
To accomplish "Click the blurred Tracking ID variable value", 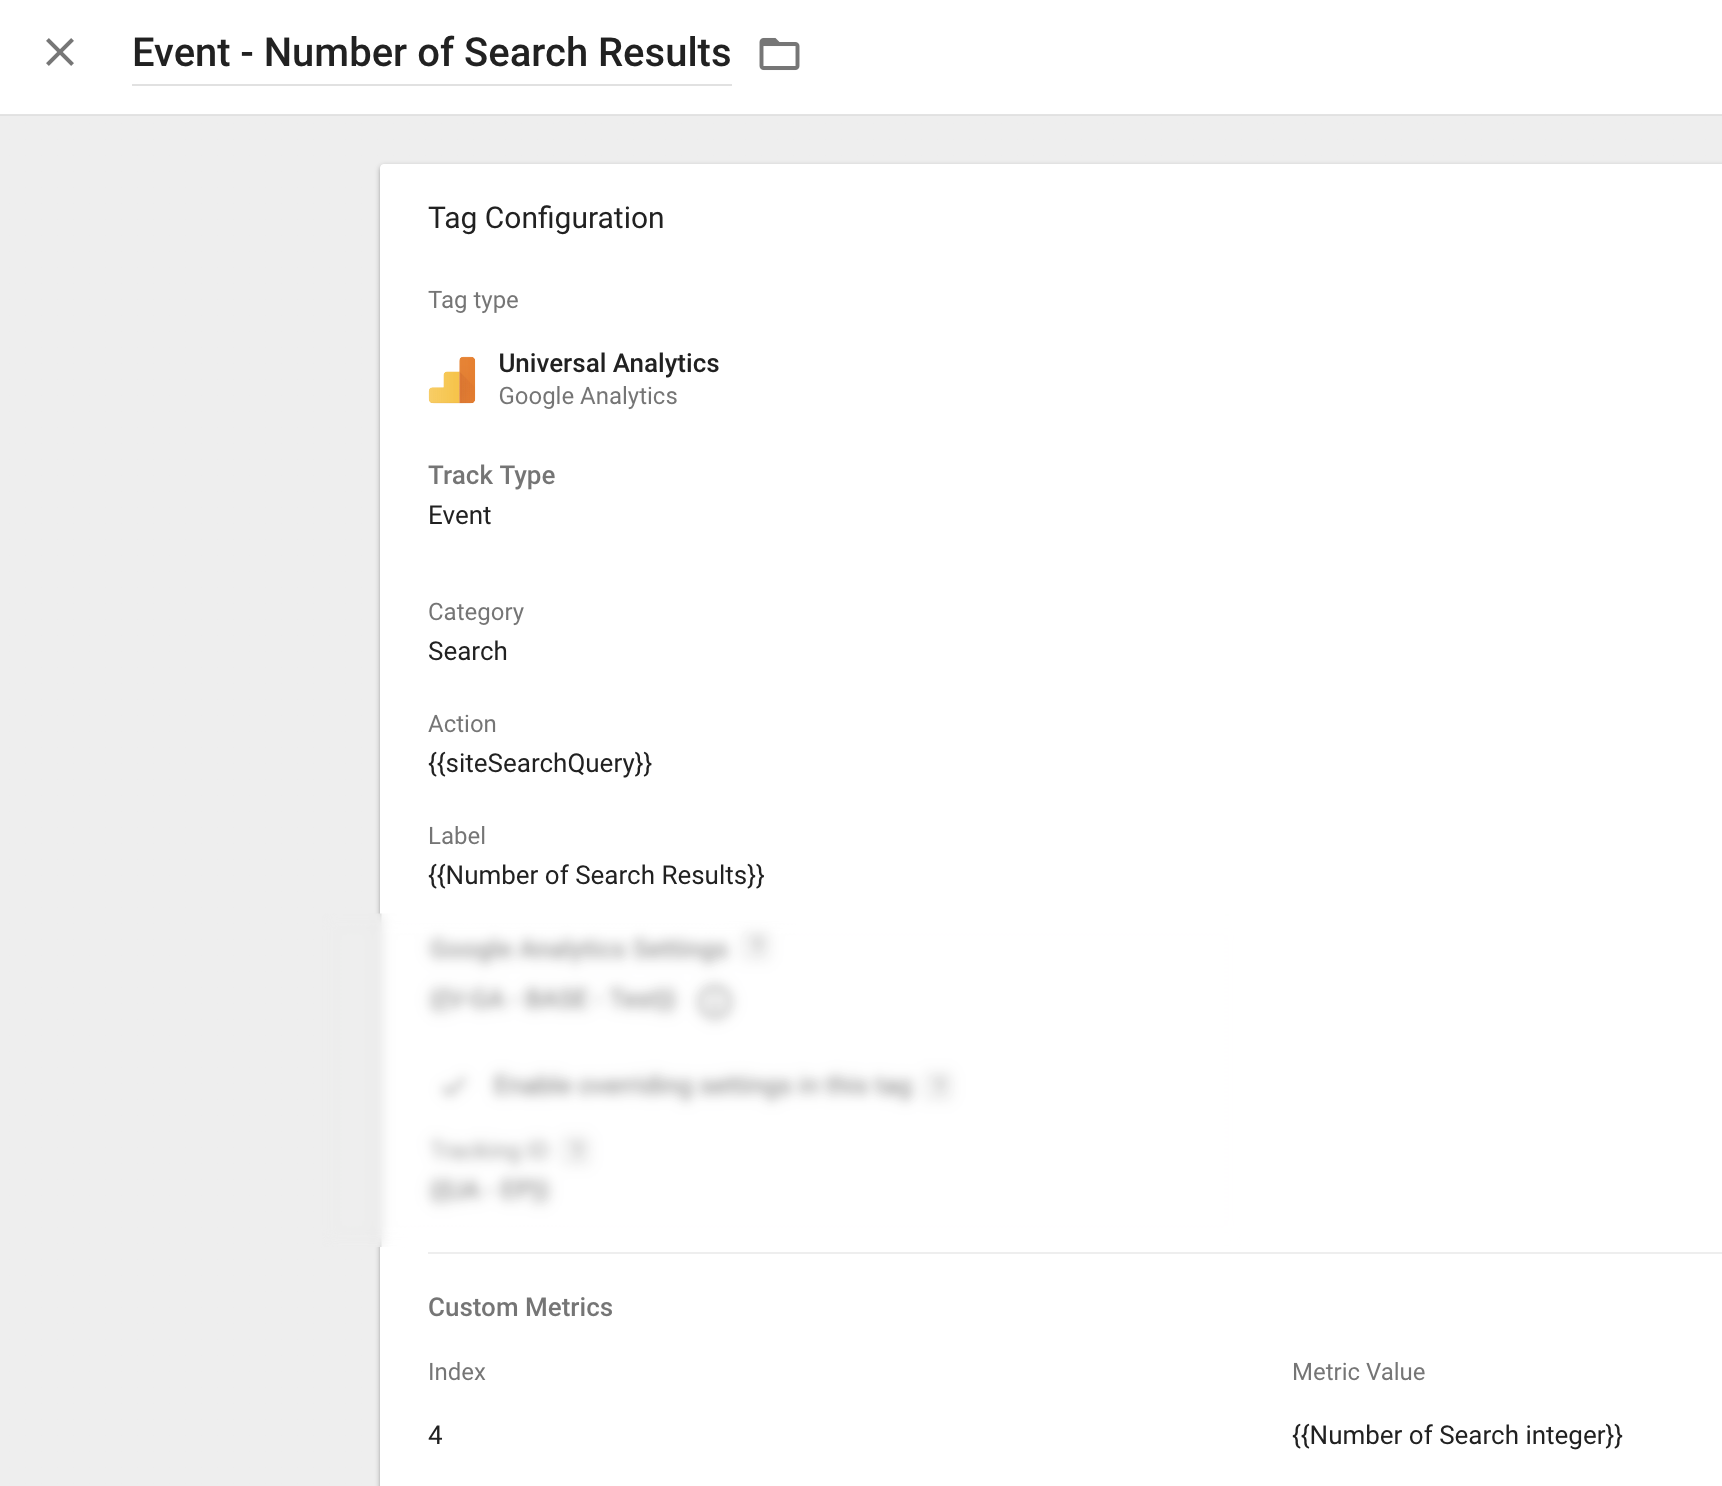I will point(489,1190).
